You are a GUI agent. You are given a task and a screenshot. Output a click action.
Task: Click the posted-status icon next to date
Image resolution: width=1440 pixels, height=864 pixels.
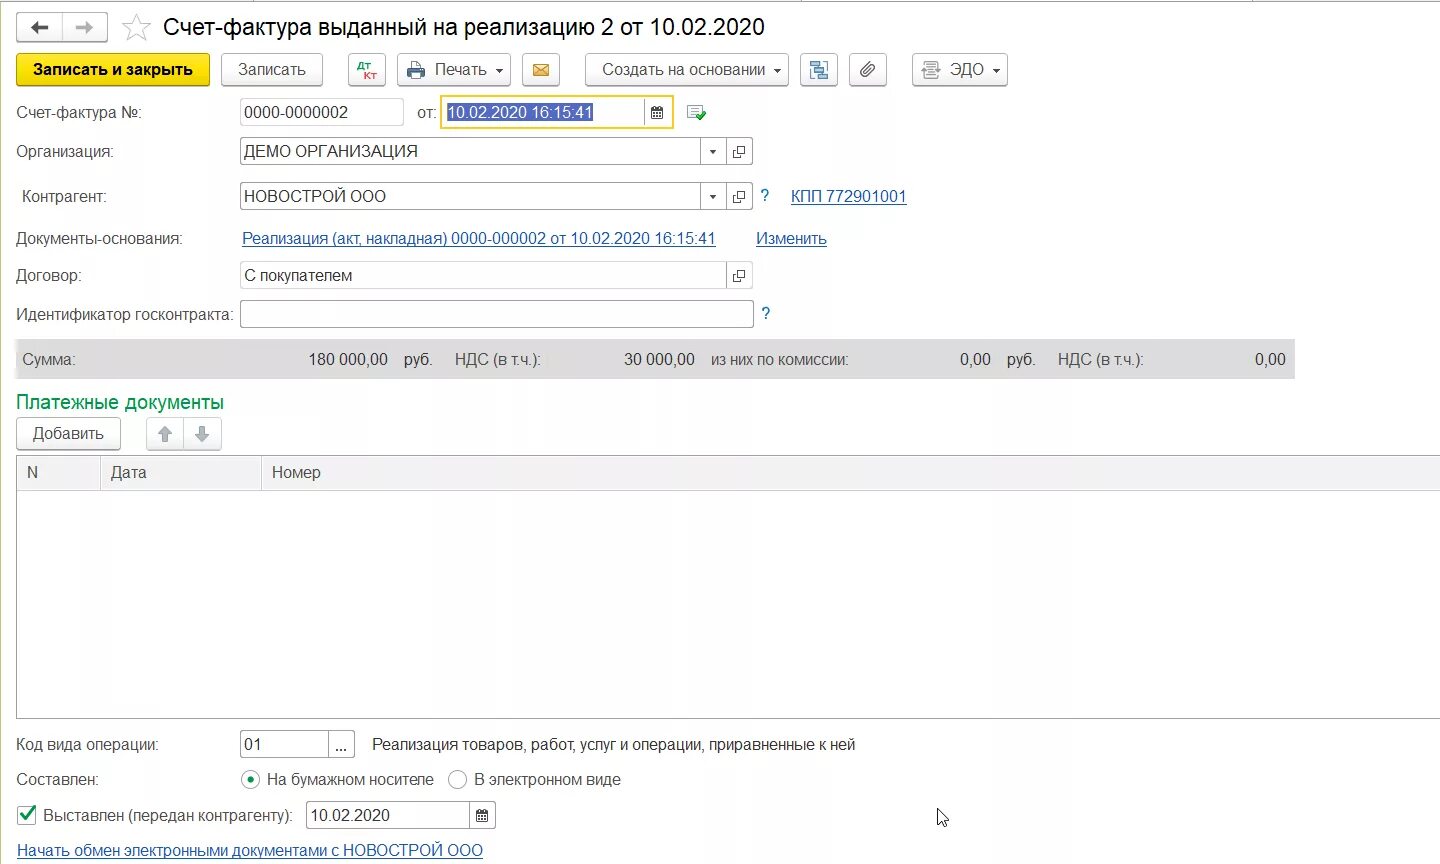[697, 113]
